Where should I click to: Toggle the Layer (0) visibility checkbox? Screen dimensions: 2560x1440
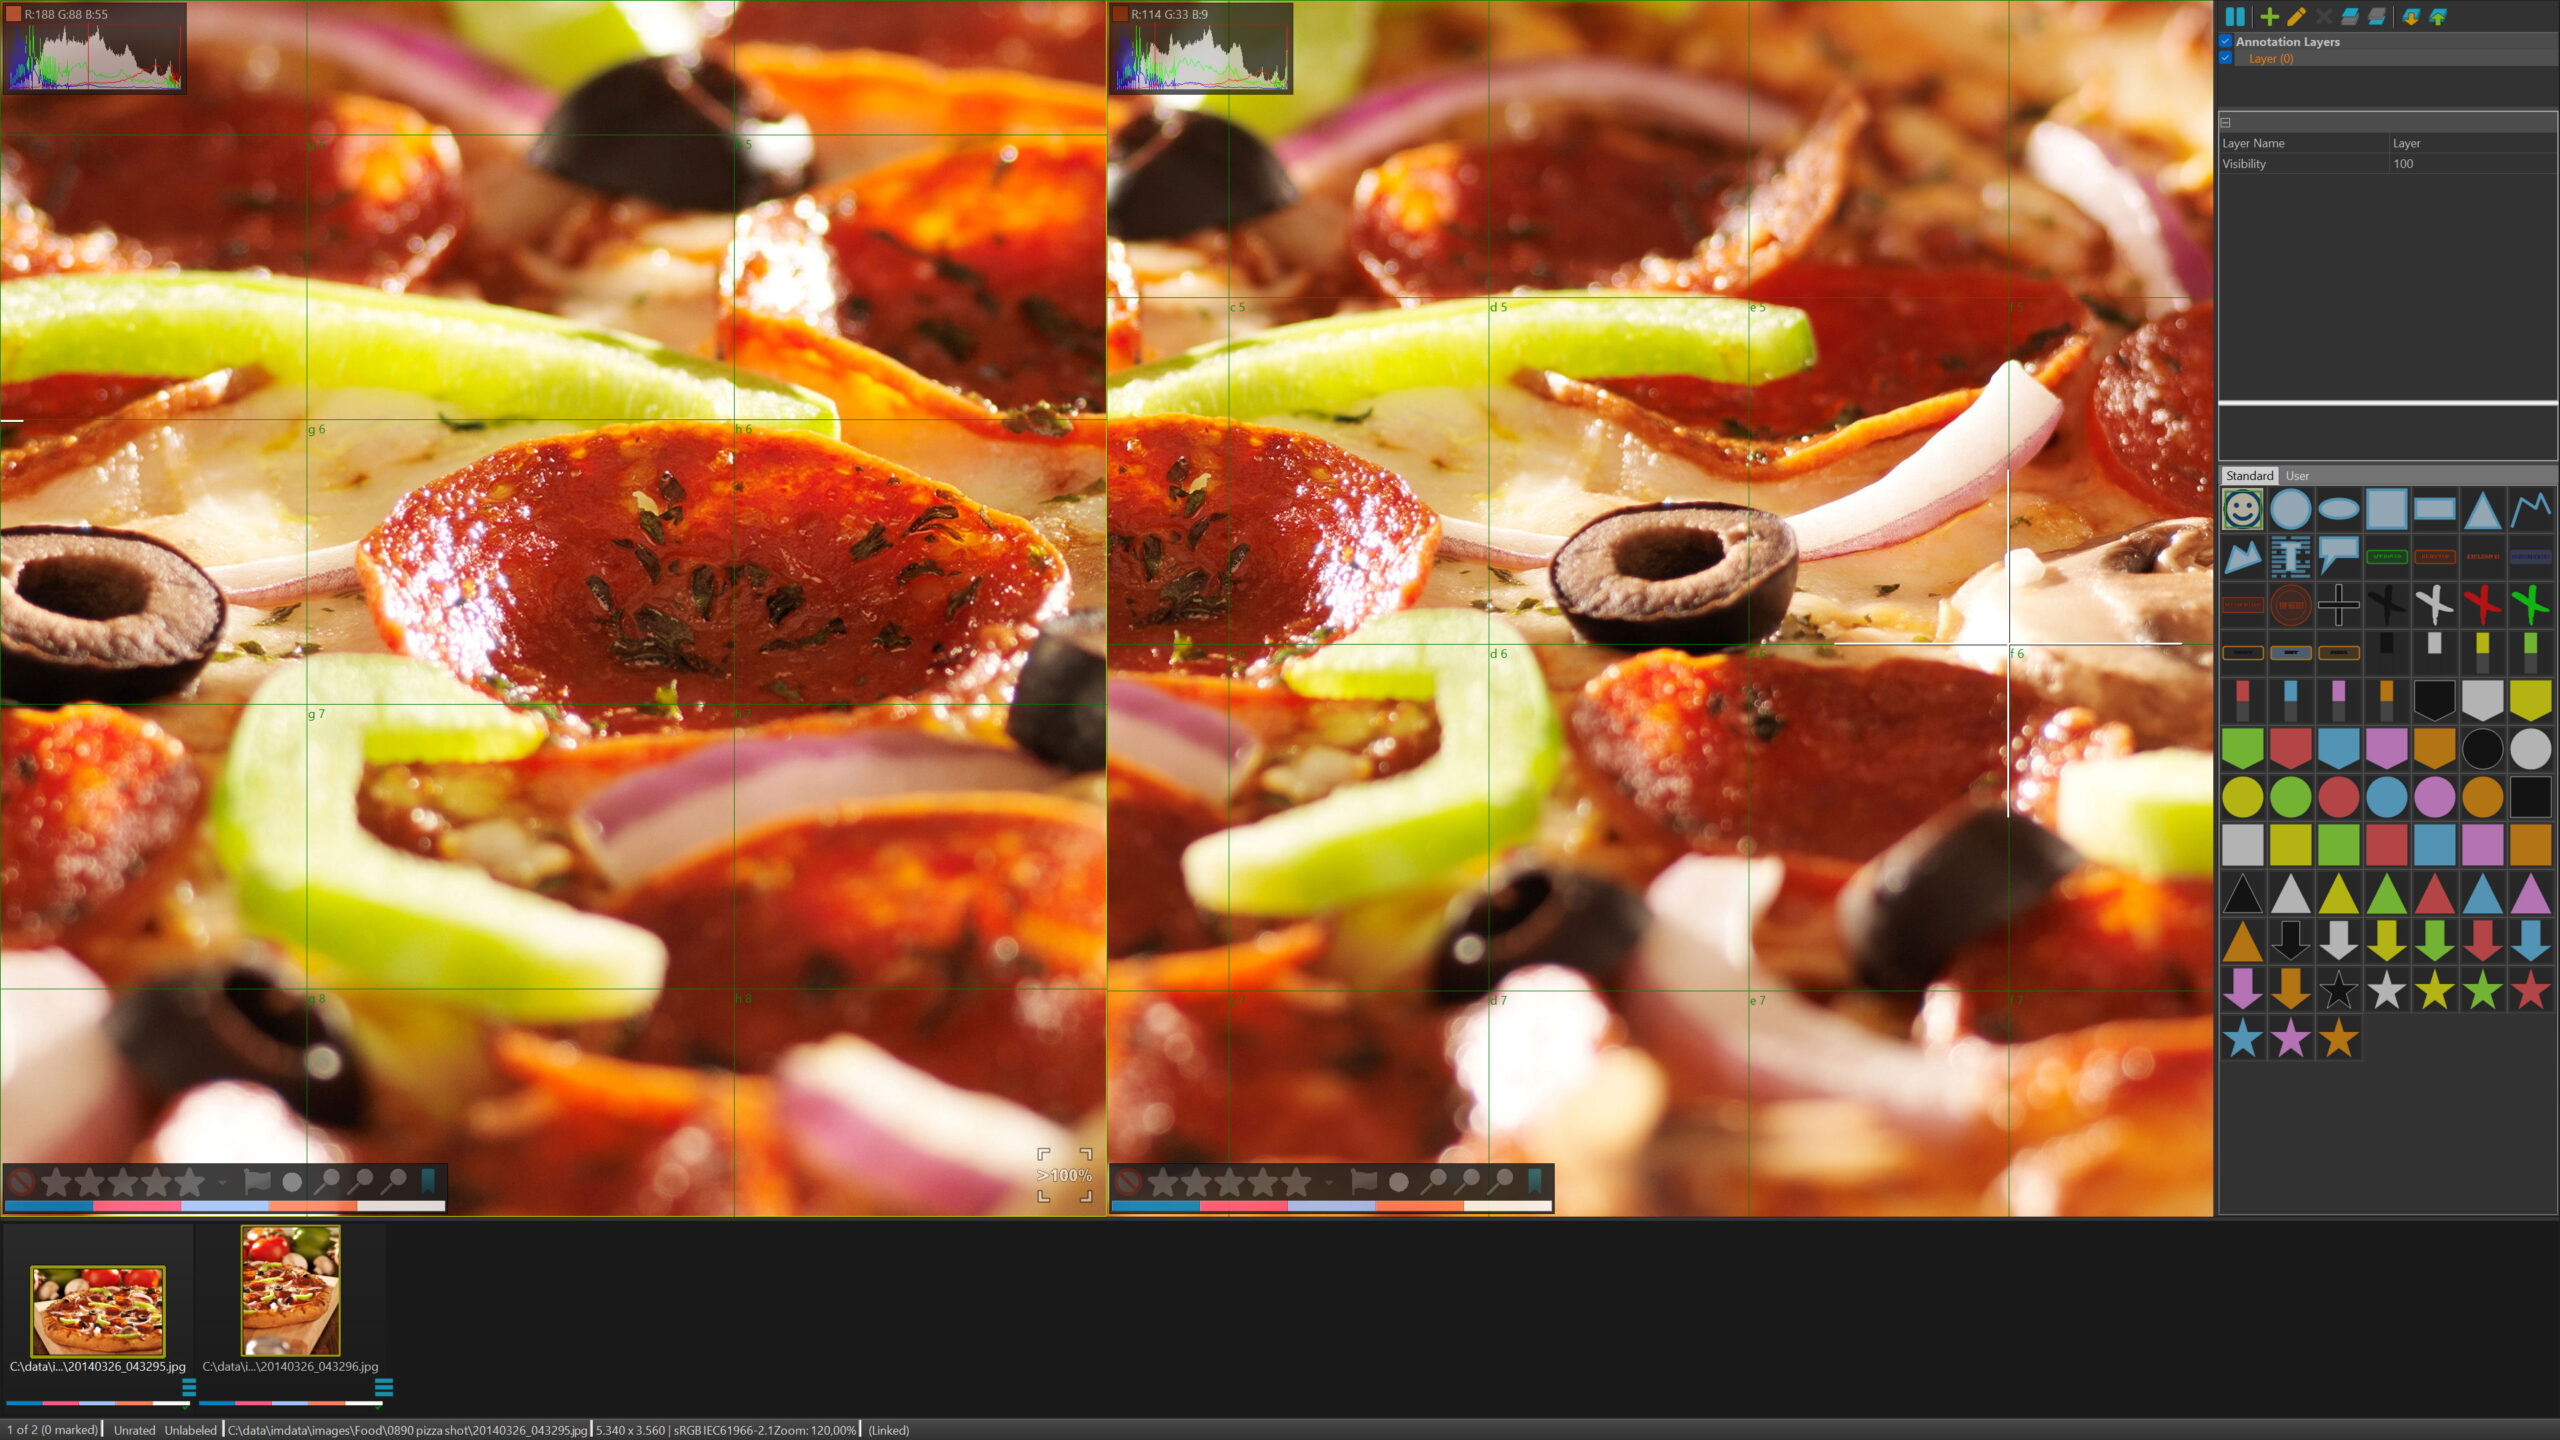pos(2226,58)
